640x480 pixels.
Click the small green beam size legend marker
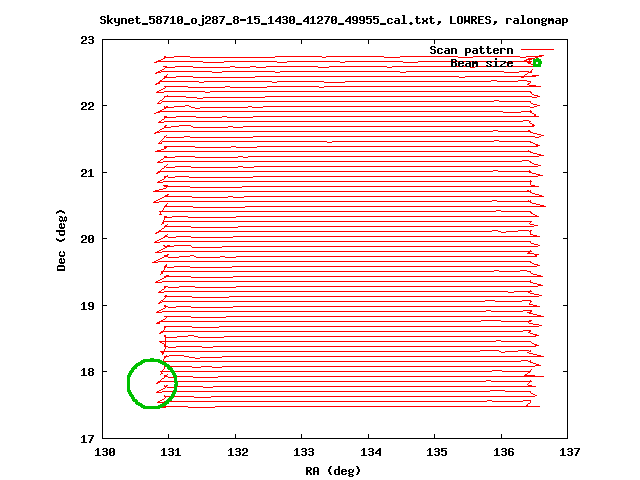[x=537, y=63]
